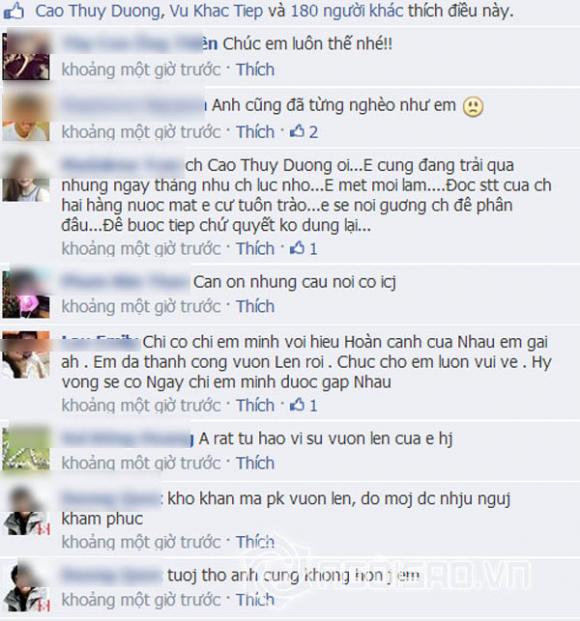This screenshot has width=580, height=621.
Task: Click the thumbs-up icon beside the likes summary
Action: [13, 11]
